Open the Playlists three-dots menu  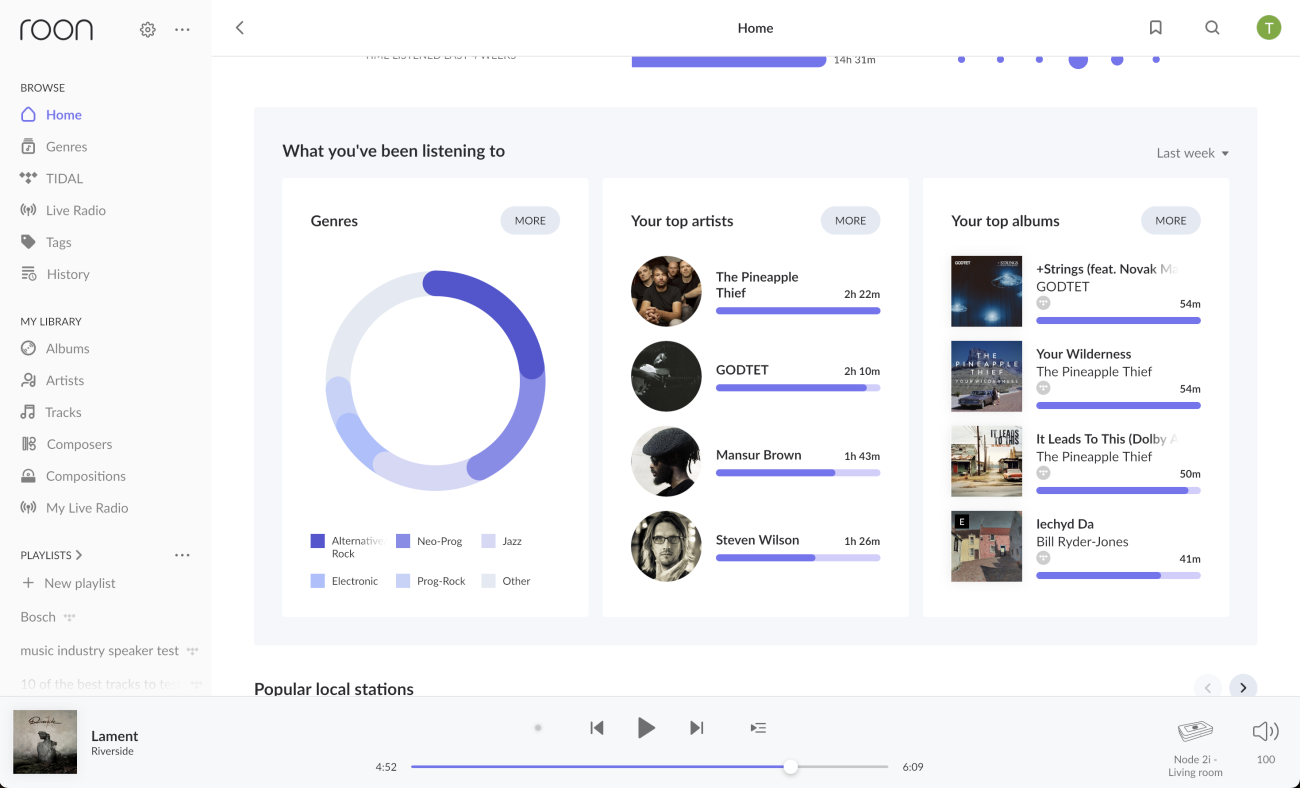pos(182,555)
